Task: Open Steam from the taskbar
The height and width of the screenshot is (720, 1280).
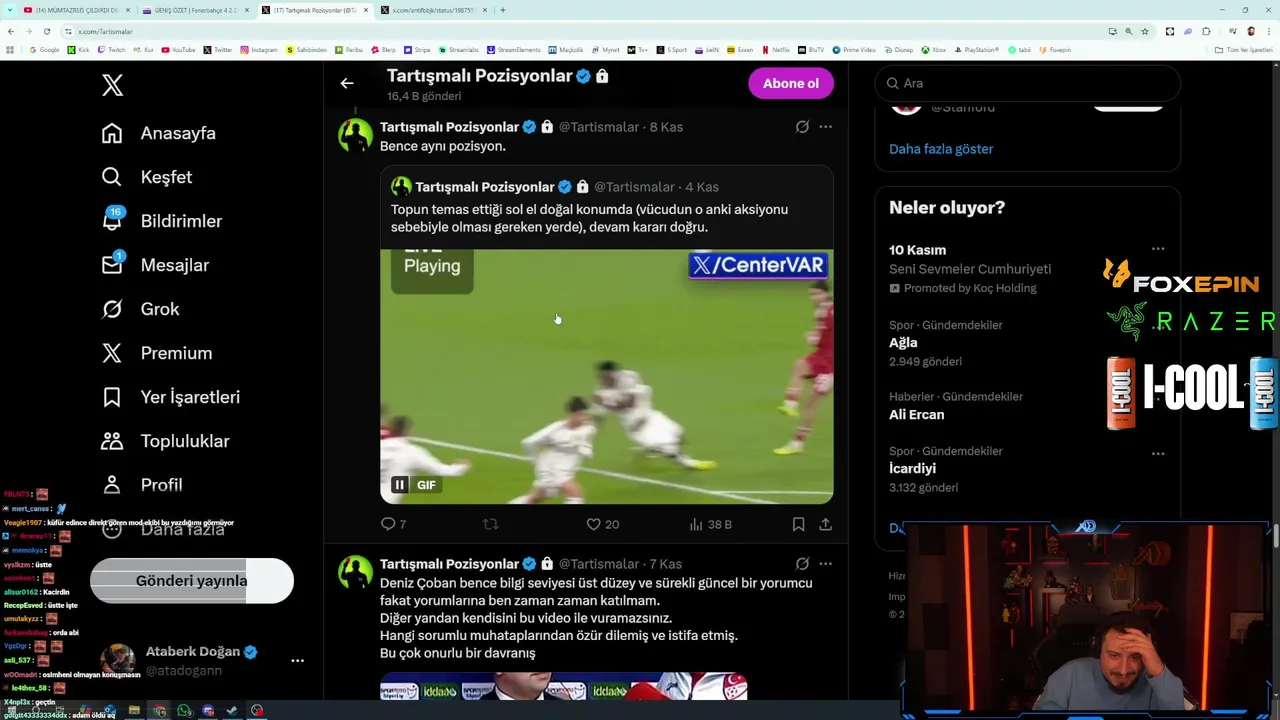Action: 232,711
